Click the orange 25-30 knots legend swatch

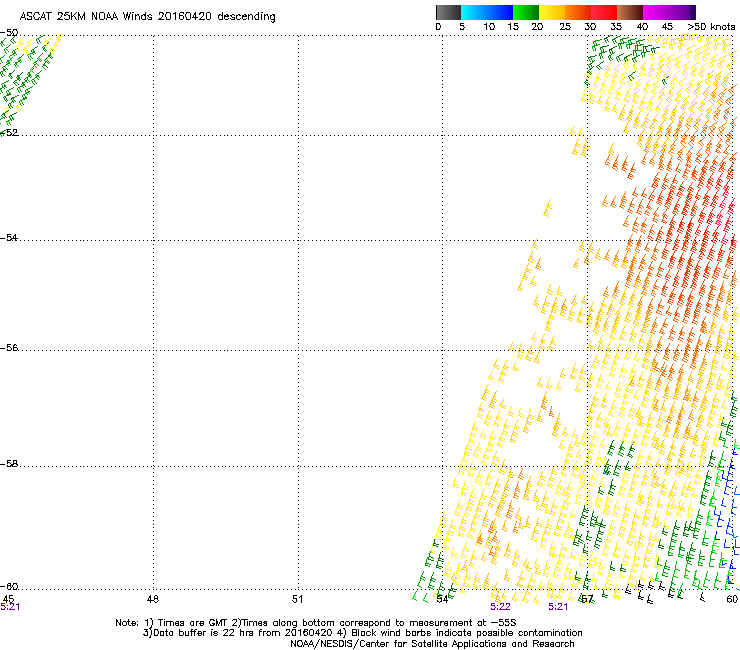point(578,12)
